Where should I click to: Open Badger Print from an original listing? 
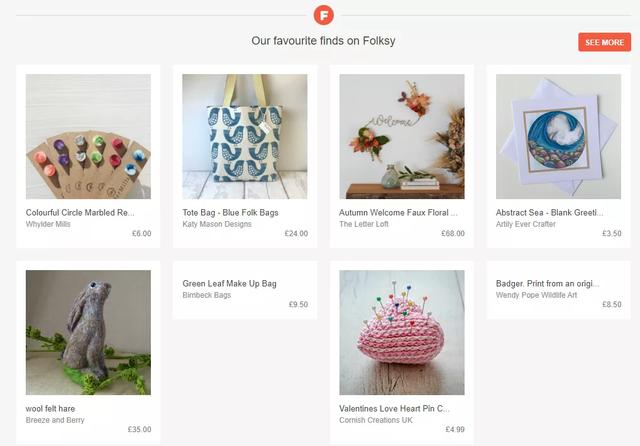(547, 284)
